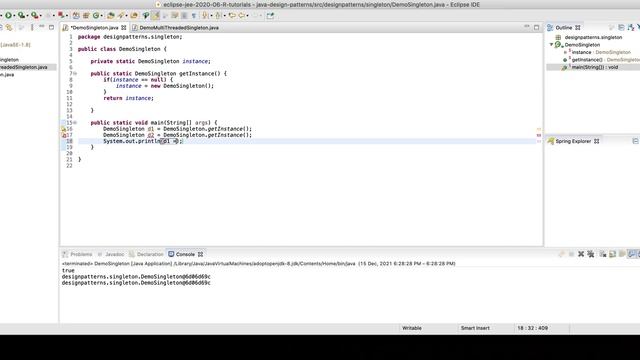This screenshot has height=360, width=640.
Task: Click the 'true' output line in Console
Action: point(68,271)
